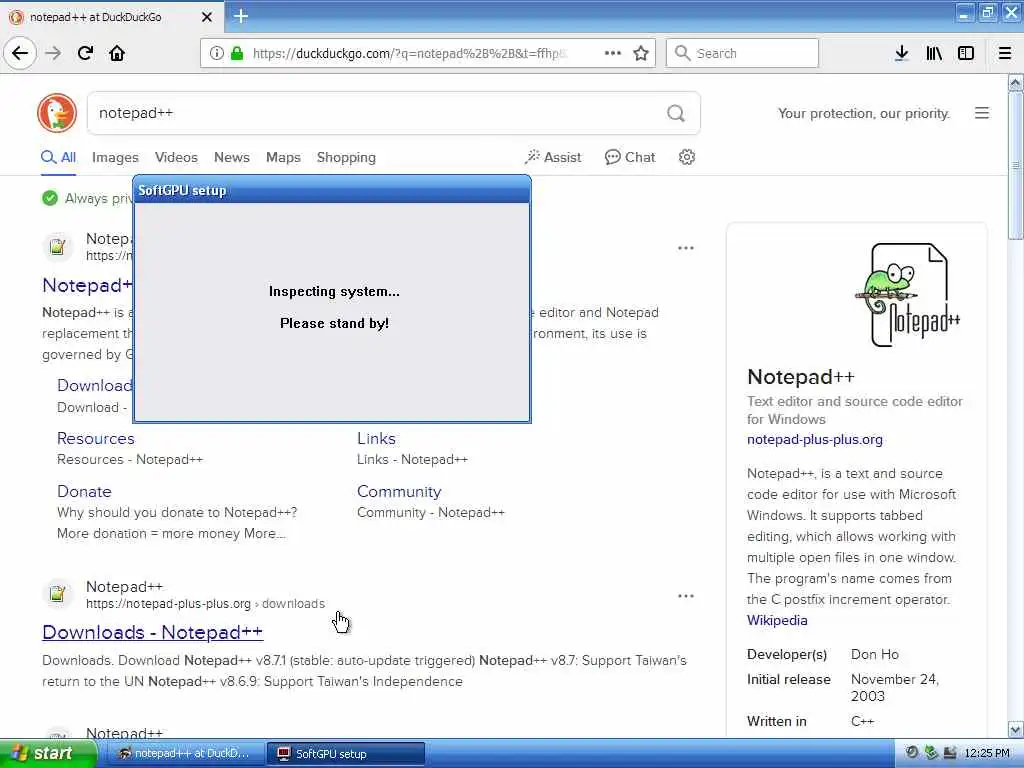The width and height of the screenshot is (1024, 768).
Task: Select the All results tab
Action: (x=58, y=157)
